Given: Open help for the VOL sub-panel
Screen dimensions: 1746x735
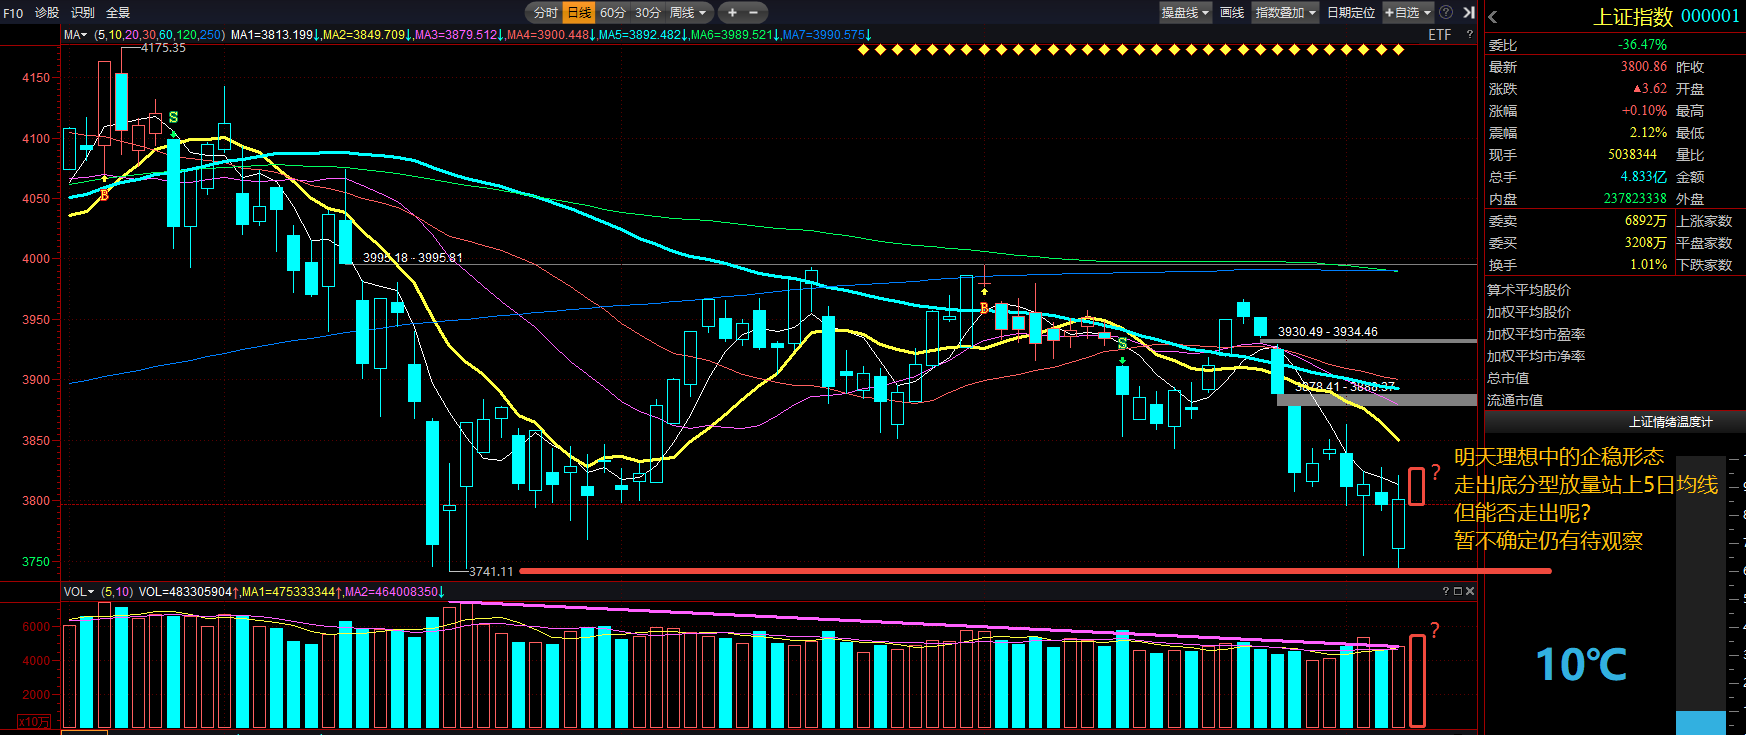Looking at the screenshot, I should pos(1446,591).
